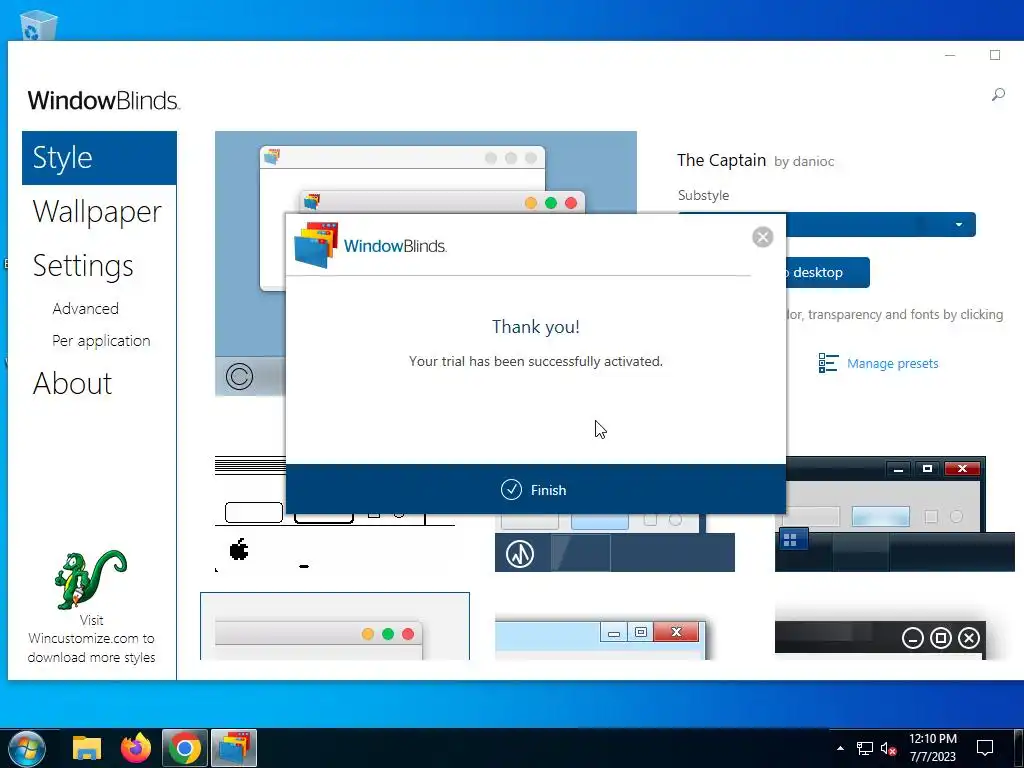This screenshot has width=1024, height=768.
Task: Click the search magnifier icon
Action: click(x=998, y=95)
